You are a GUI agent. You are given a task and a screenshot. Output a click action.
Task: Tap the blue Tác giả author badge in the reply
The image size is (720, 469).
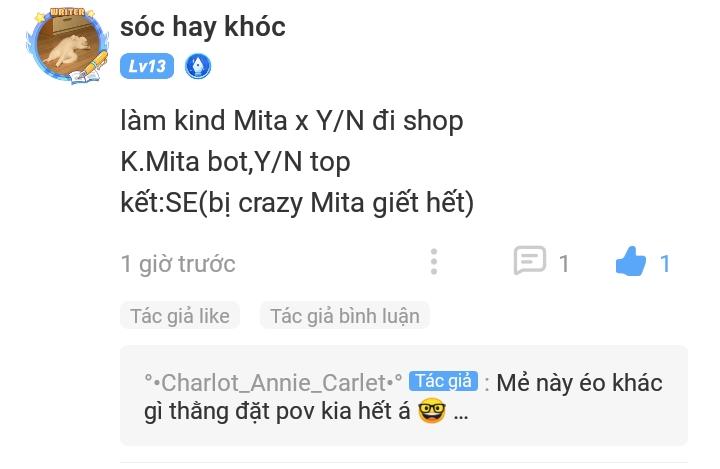coord(443,381)
